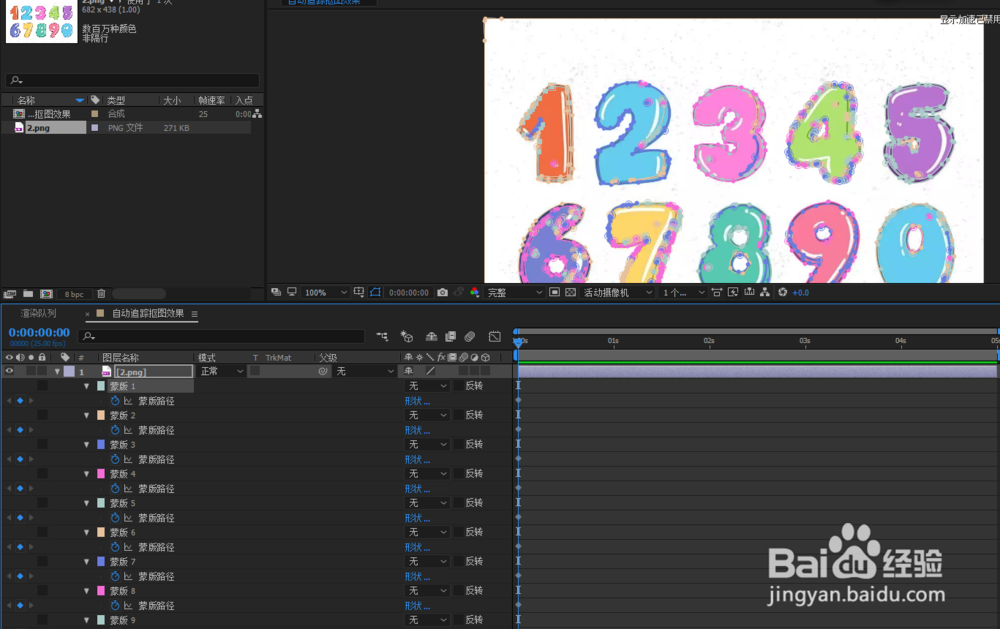Check 反转 box for 蒙版 6
The width and height of the screenshot is (1000, 629).
(x=459, y=532)
